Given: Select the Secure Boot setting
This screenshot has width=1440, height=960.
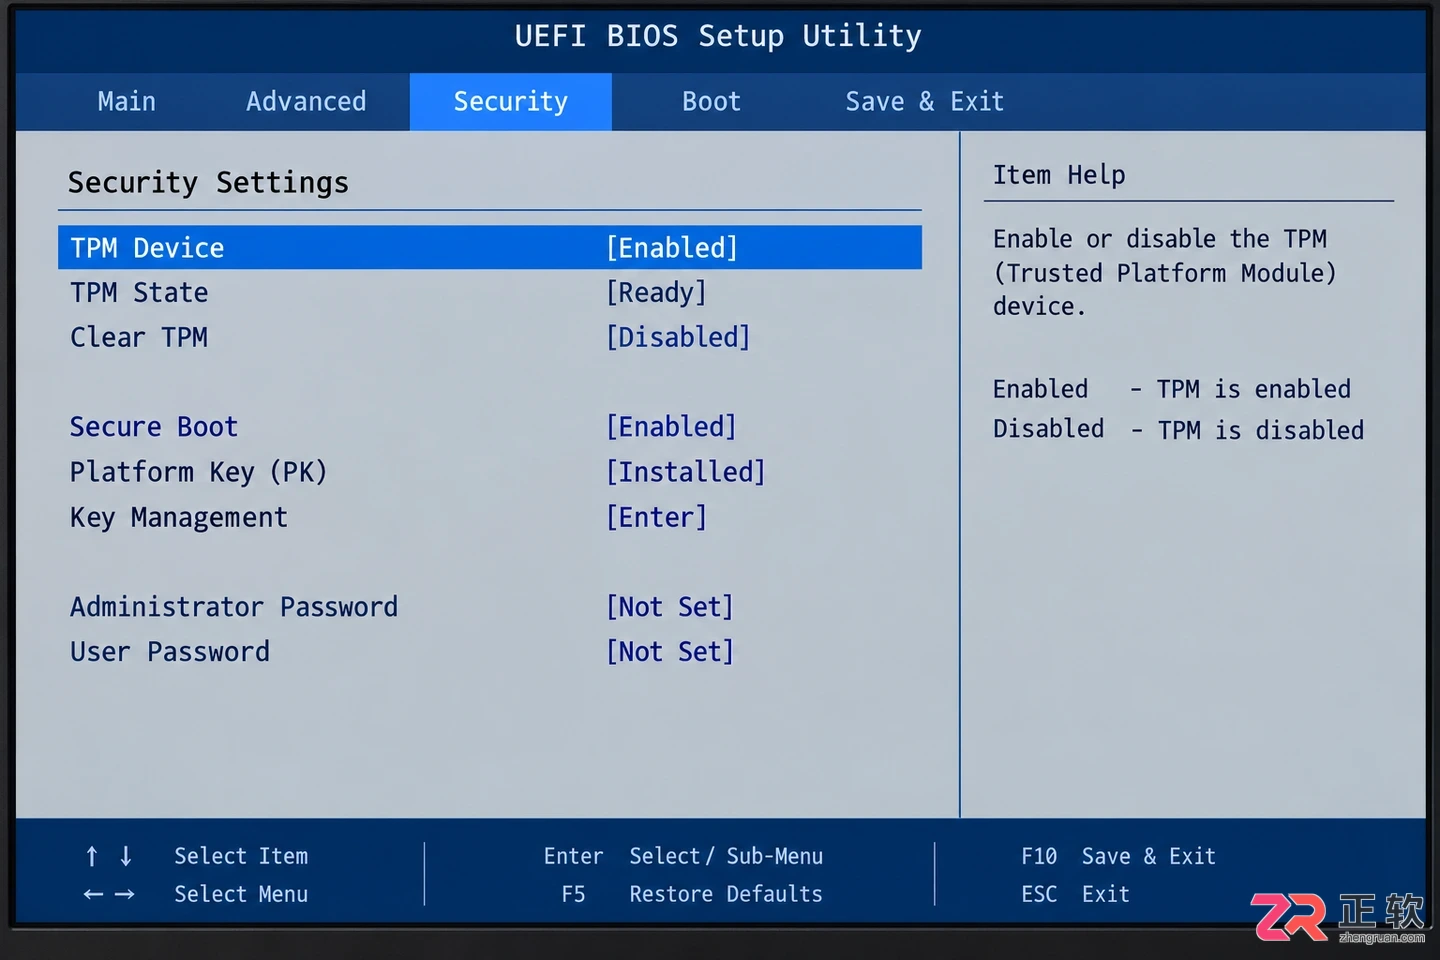Looking at the screenshot, I should [154, 427].
